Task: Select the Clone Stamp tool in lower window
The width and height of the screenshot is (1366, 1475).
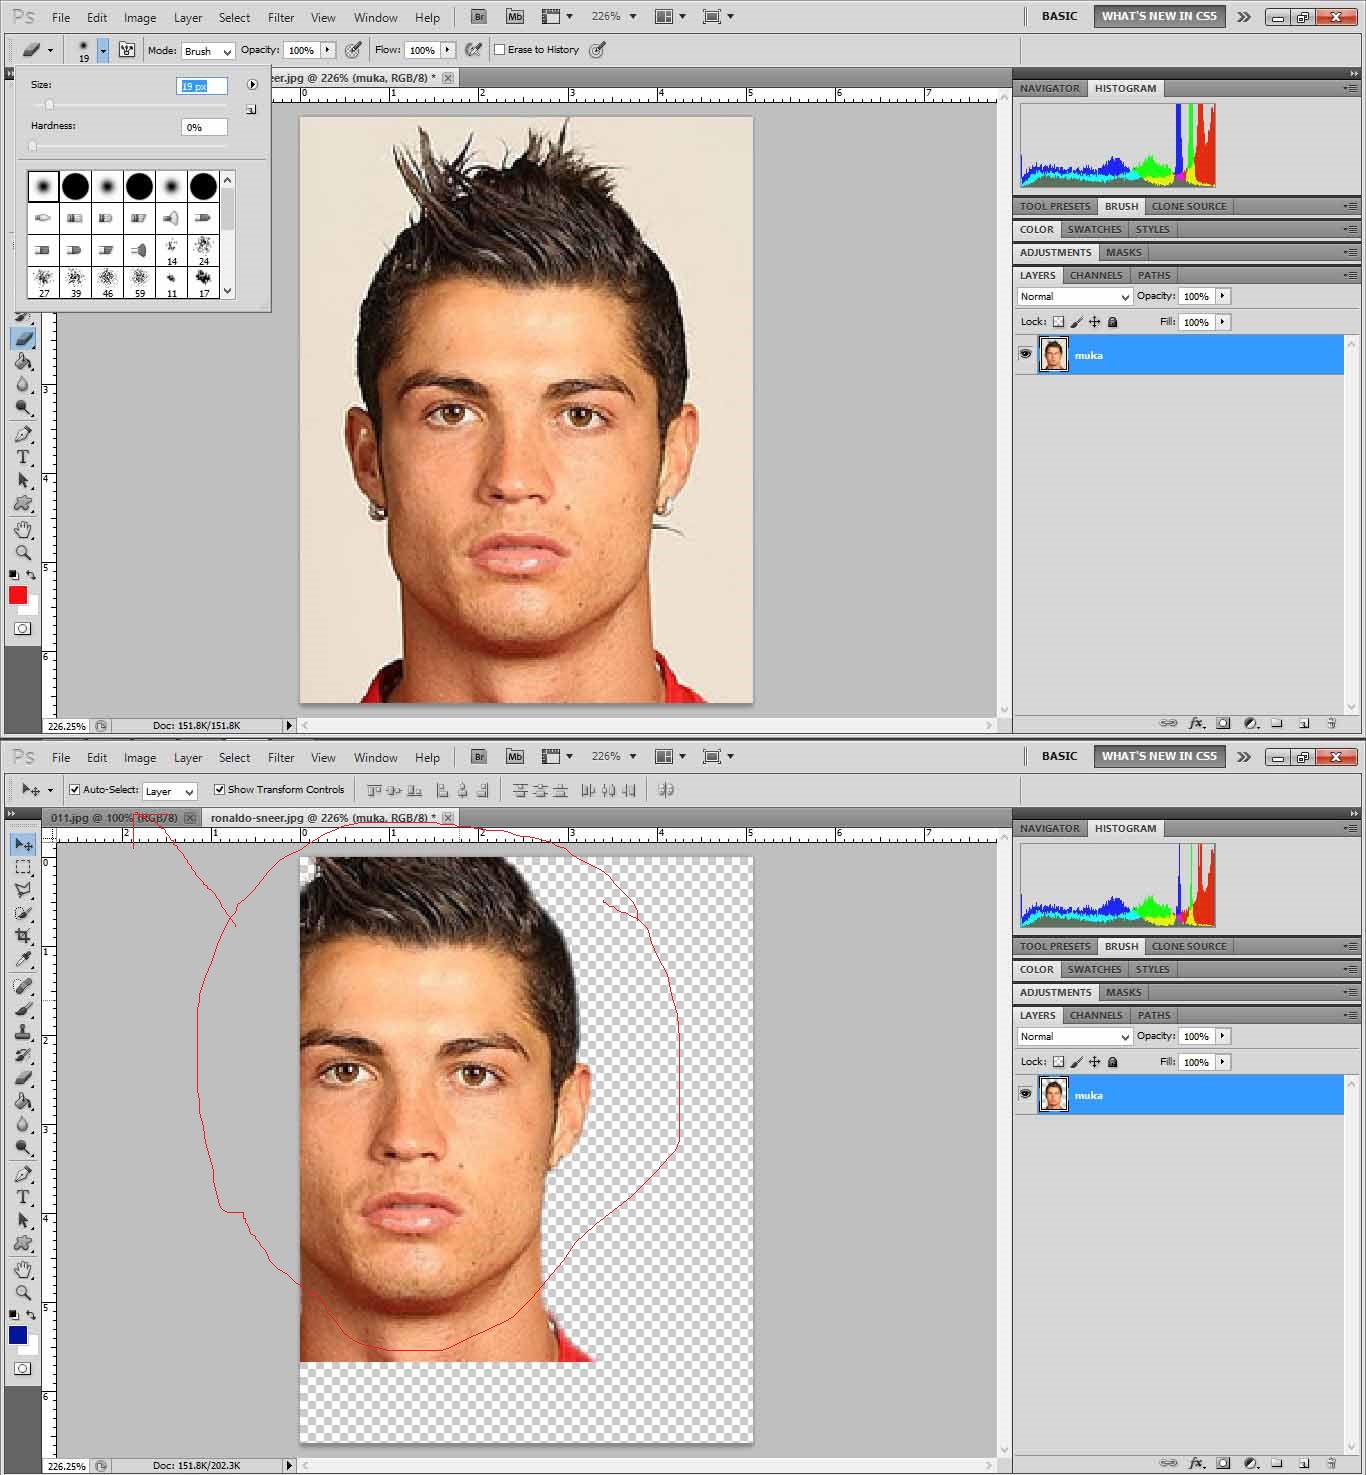Action: point(23,1032)
